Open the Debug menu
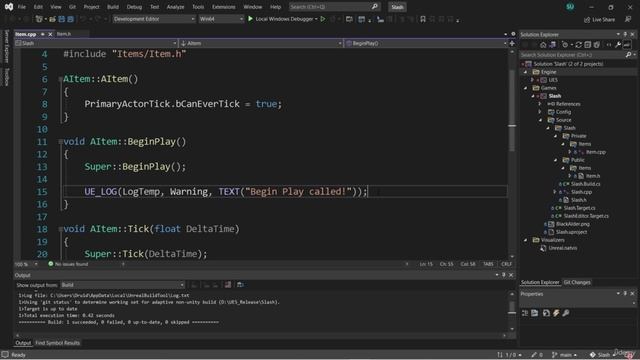 pyautogui.click(x=134, y=7)
